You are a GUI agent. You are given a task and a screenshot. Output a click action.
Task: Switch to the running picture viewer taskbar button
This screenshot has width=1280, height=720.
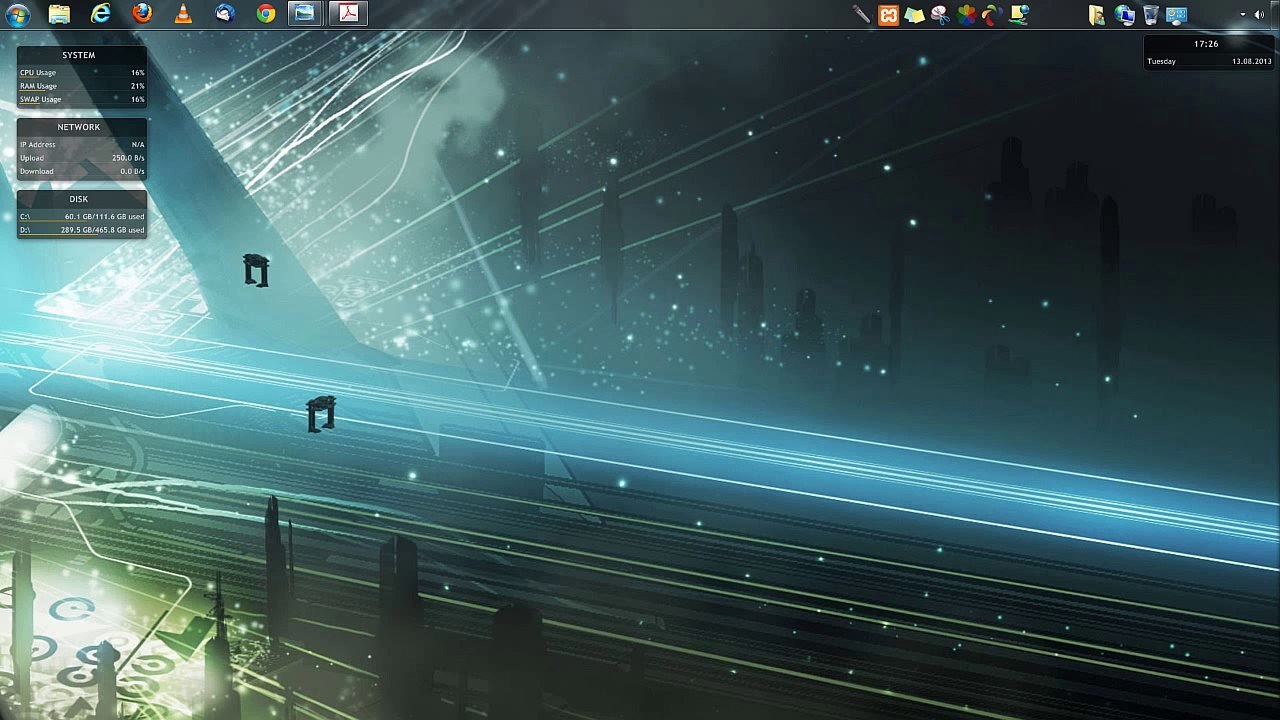click(x=305, y=13)
